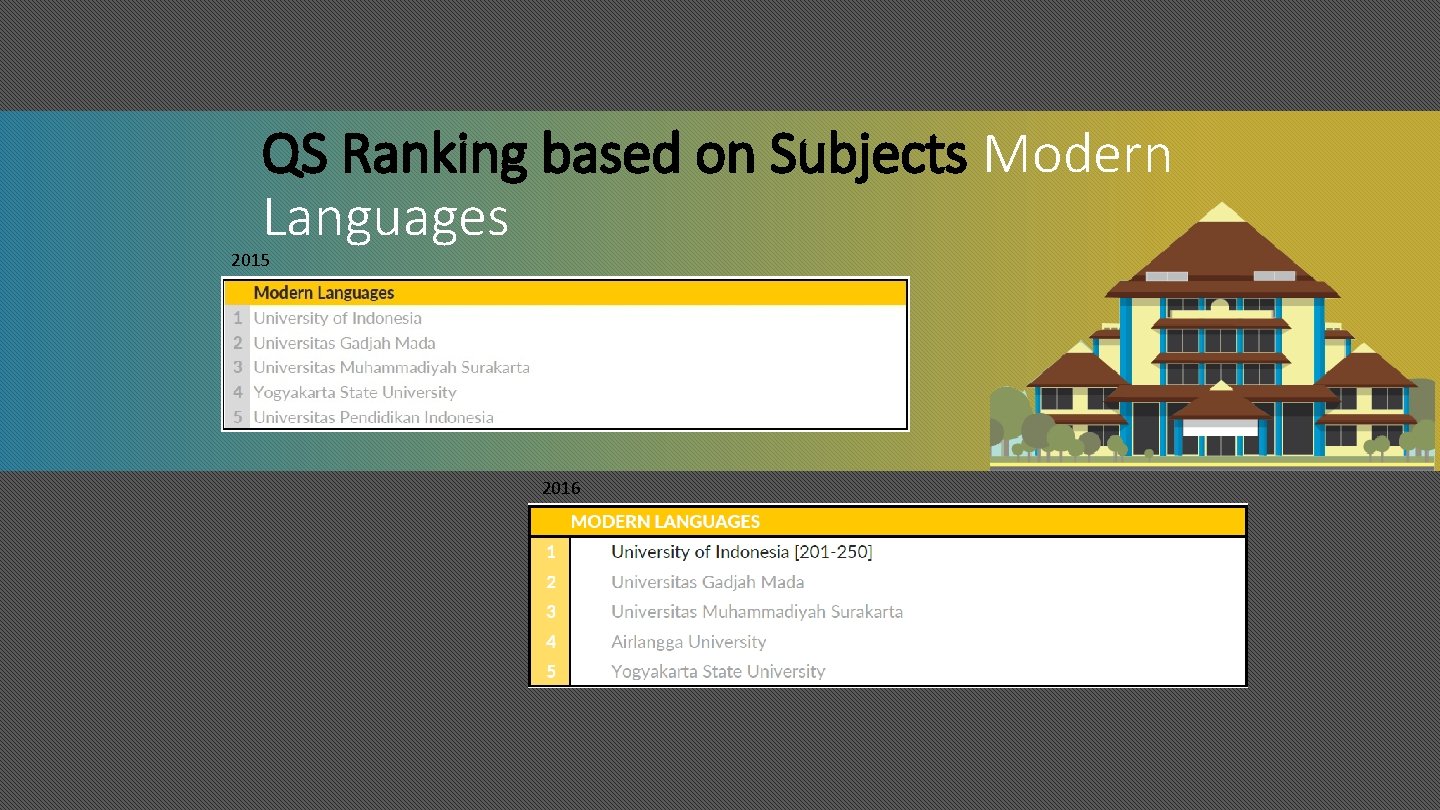This screenshot has width=1440, height=810.
Task: Select 'Yogyakarta State University' in the 2015 table
Action: pyautogui.click(x=355, y=392)
